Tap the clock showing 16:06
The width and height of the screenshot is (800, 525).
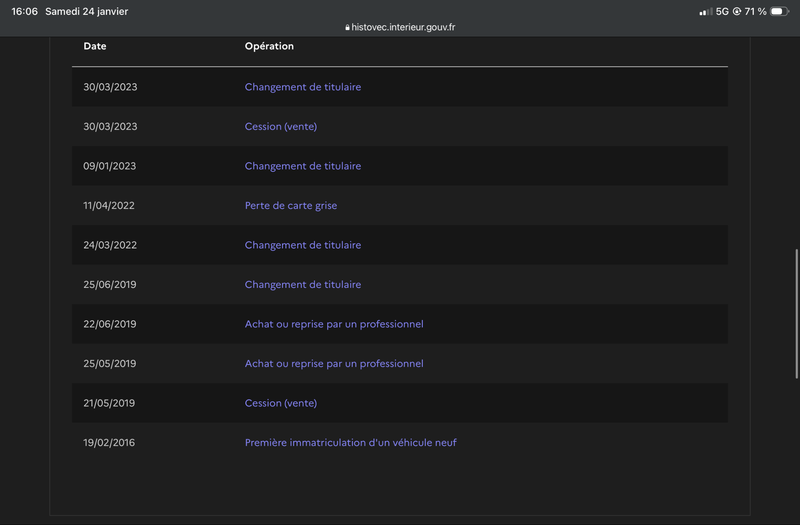pos(24,11)
